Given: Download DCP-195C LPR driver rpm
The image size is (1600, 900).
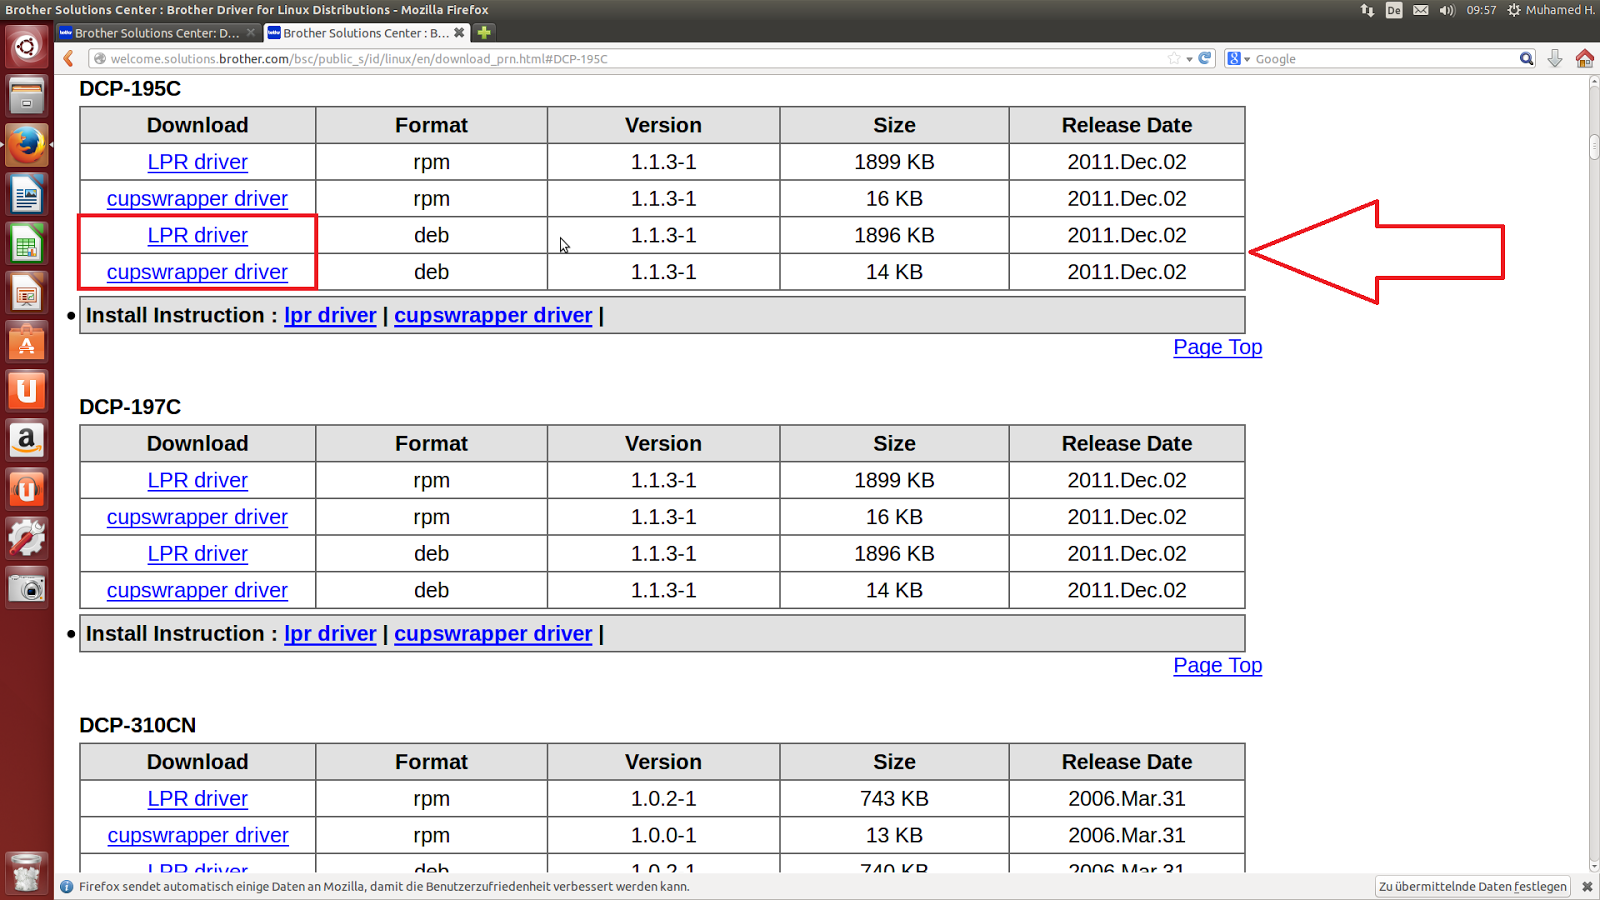Looking at the screenshot, I should [x=198, y=162].
